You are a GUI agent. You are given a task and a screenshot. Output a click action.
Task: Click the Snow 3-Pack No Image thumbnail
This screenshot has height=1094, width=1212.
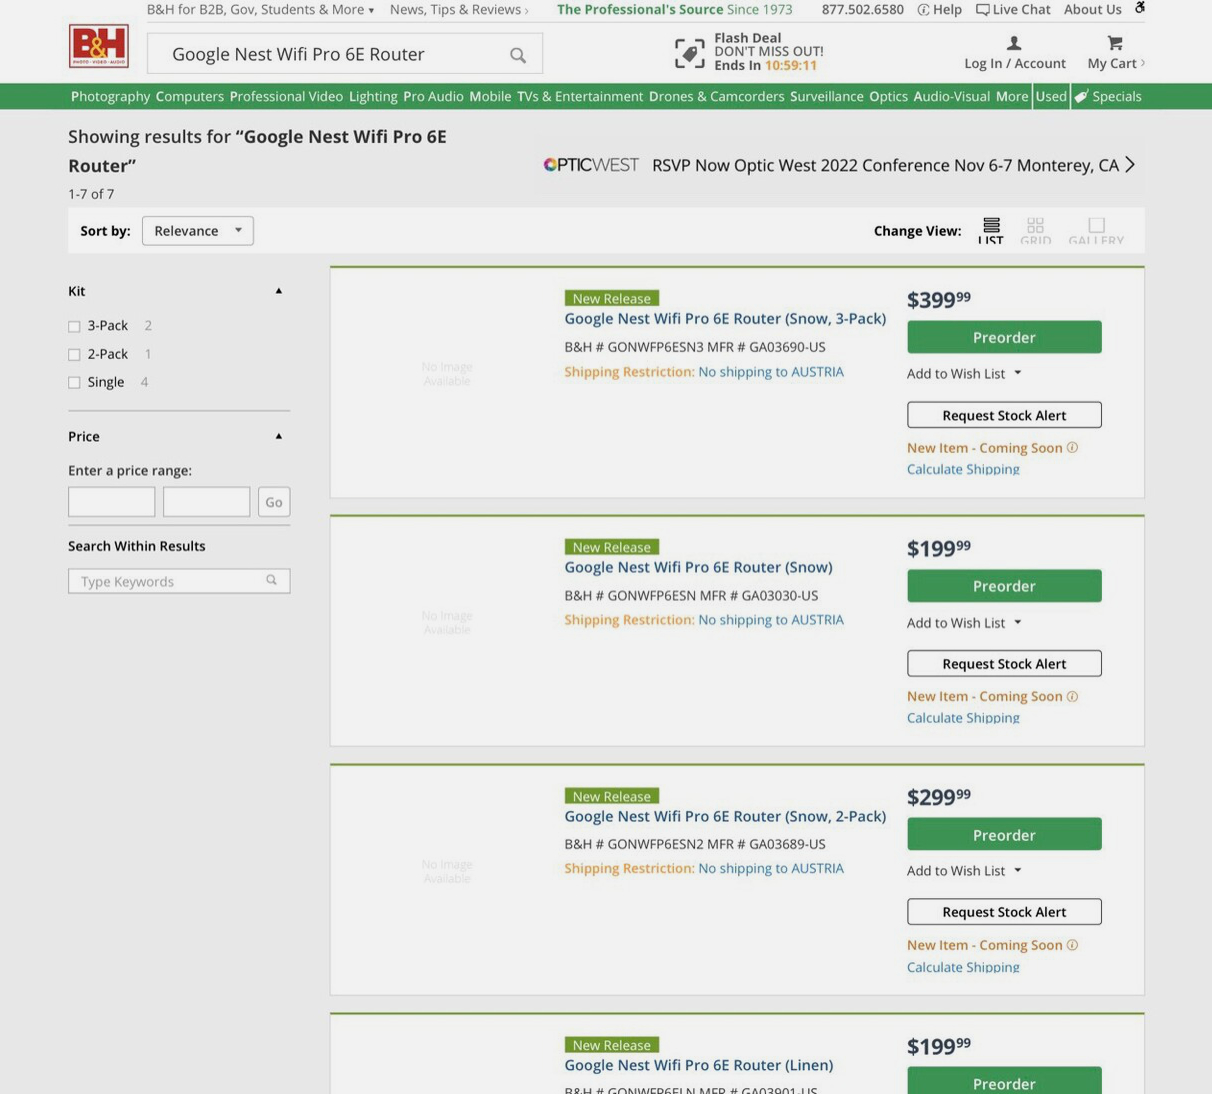(x=447, y=373)
